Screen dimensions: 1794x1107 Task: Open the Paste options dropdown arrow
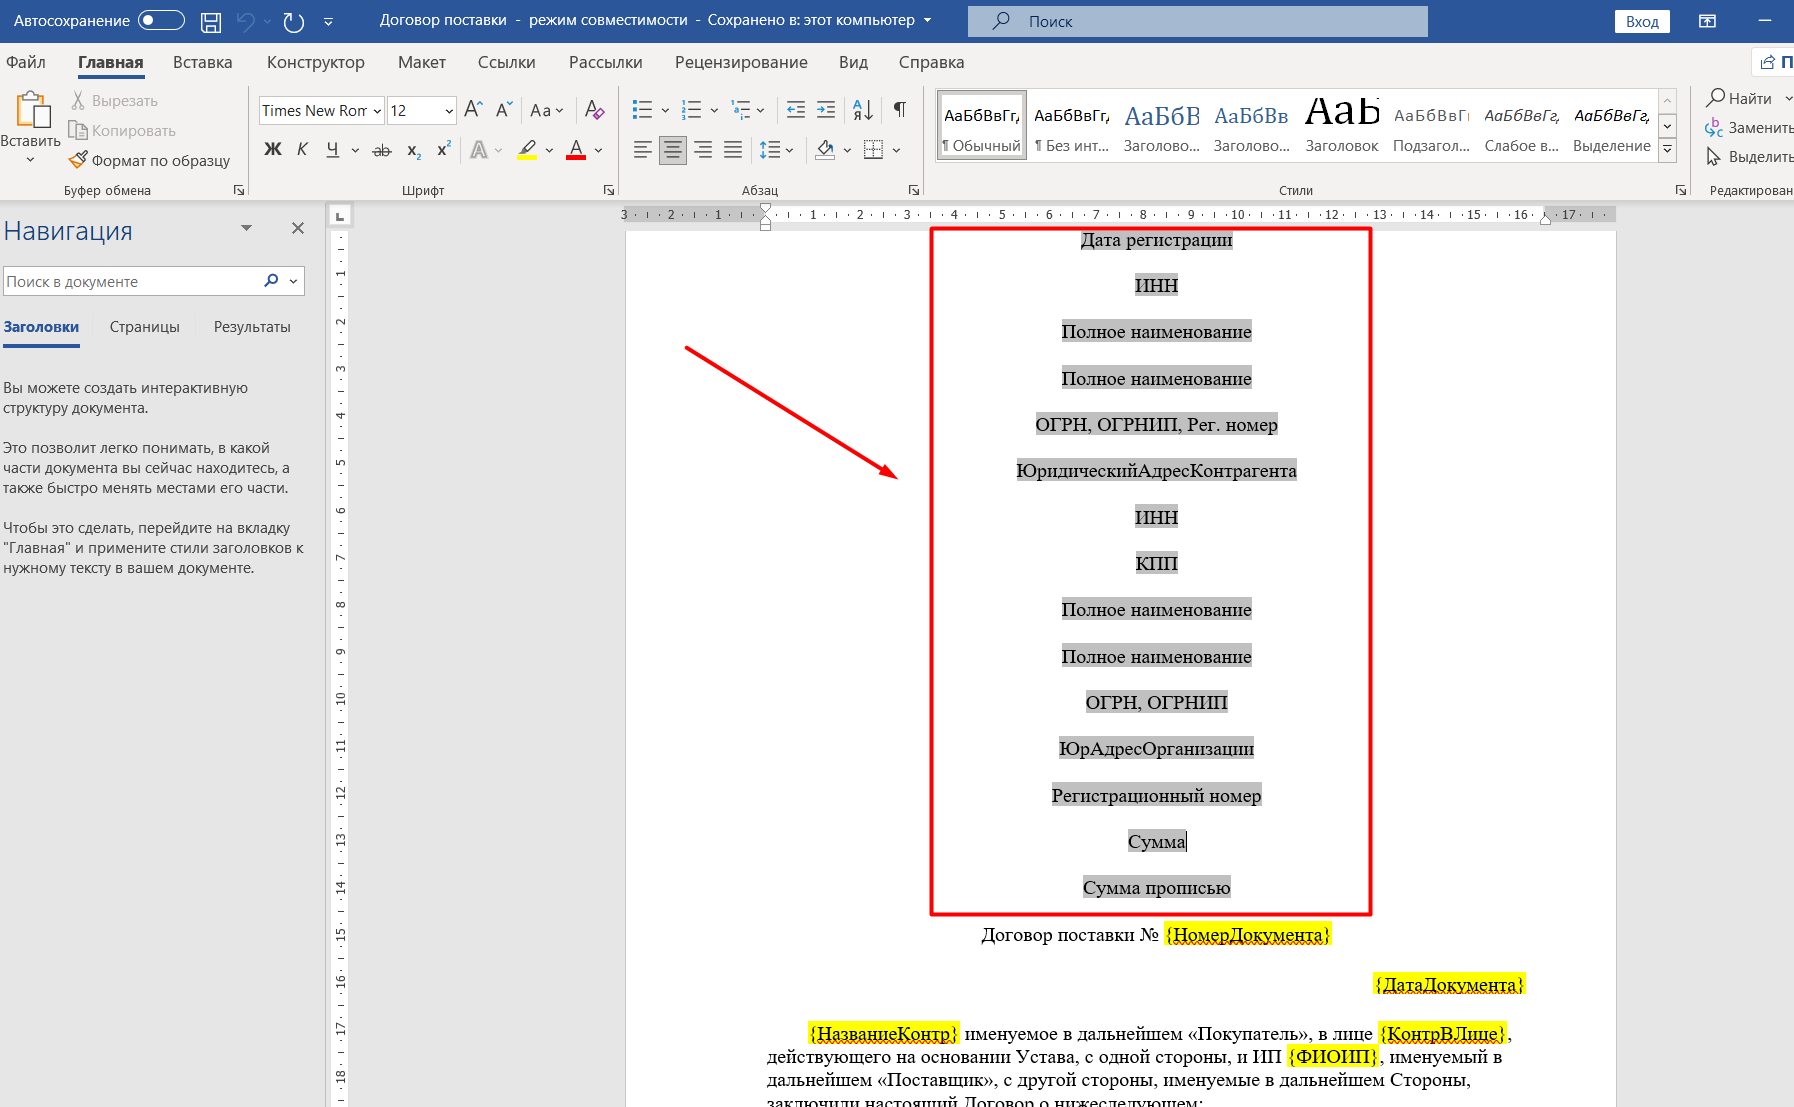[x=30, y=159]
